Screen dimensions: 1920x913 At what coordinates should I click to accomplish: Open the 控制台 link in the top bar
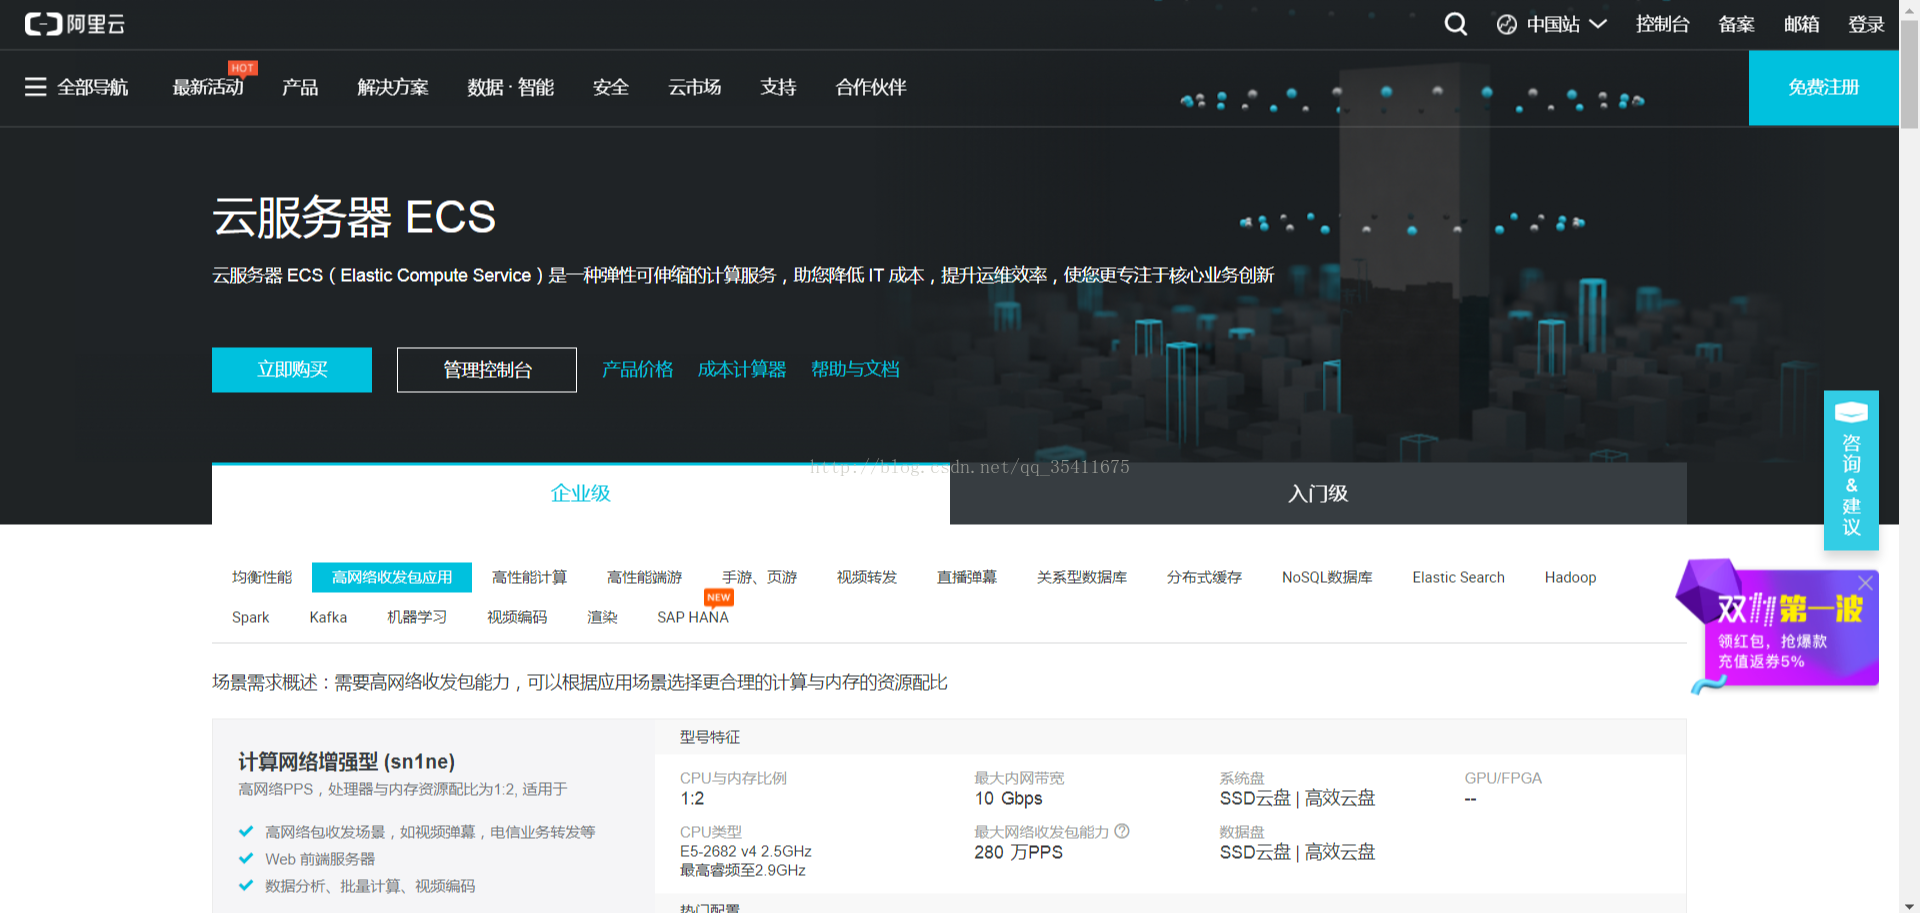(1662, 24)
